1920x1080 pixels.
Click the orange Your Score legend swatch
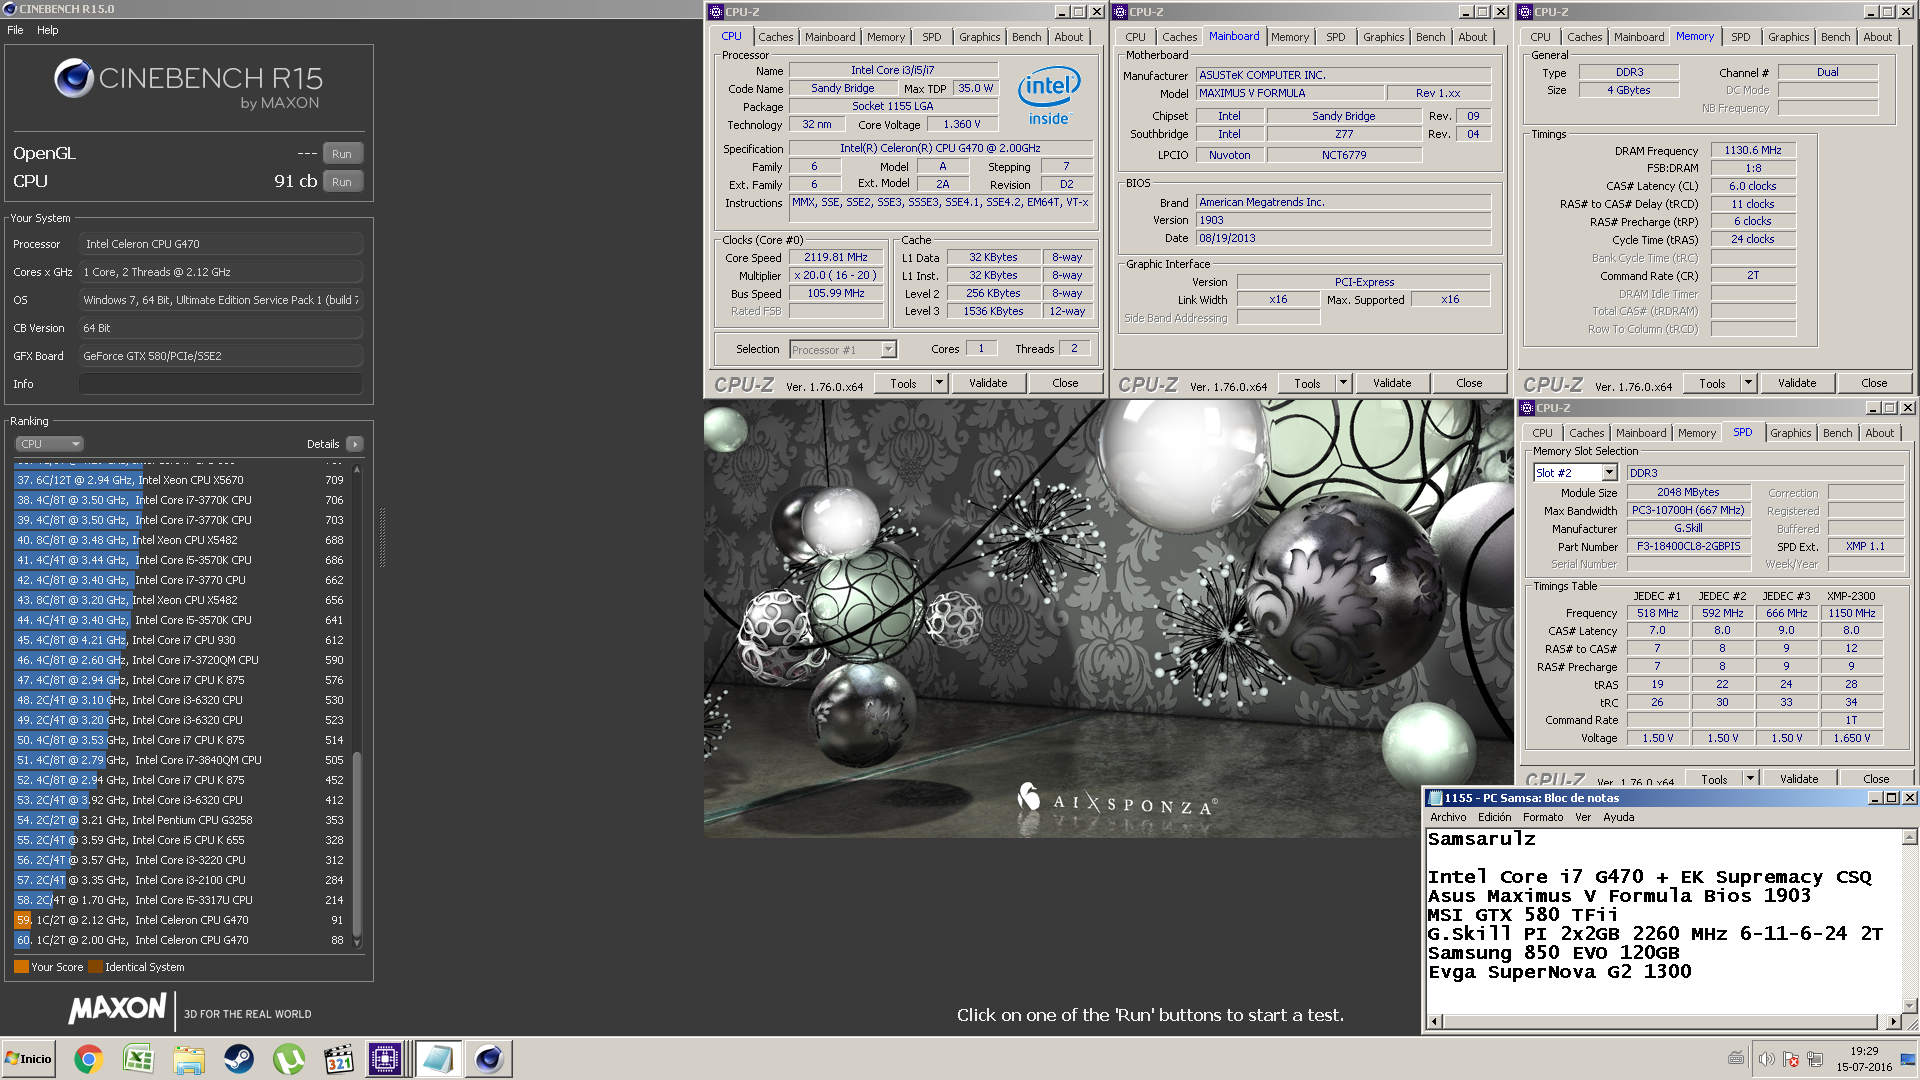pyautogui.click(x=21, y=967)
